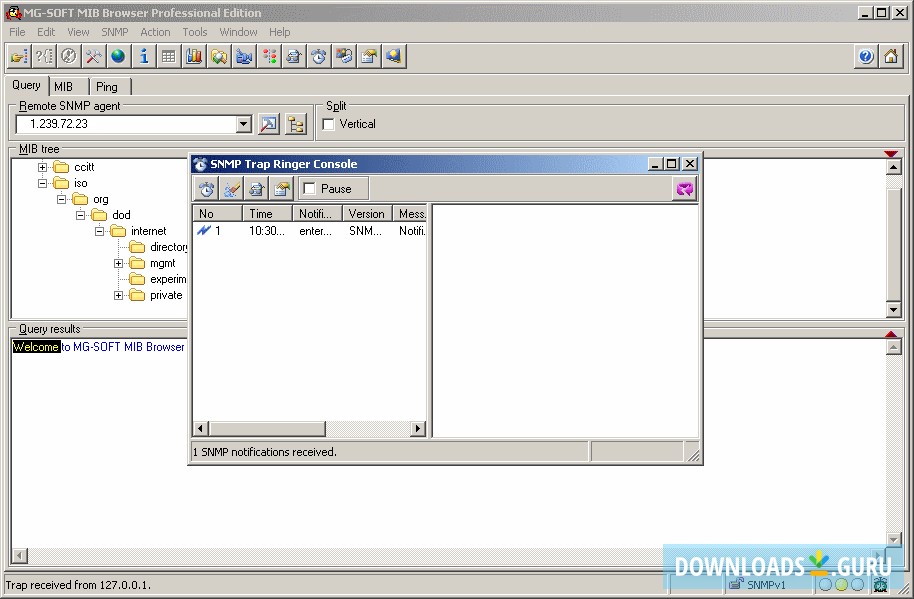
Task: Click the contact remote SNMP agent arrow icon
Action: click(x=269, y=124)
